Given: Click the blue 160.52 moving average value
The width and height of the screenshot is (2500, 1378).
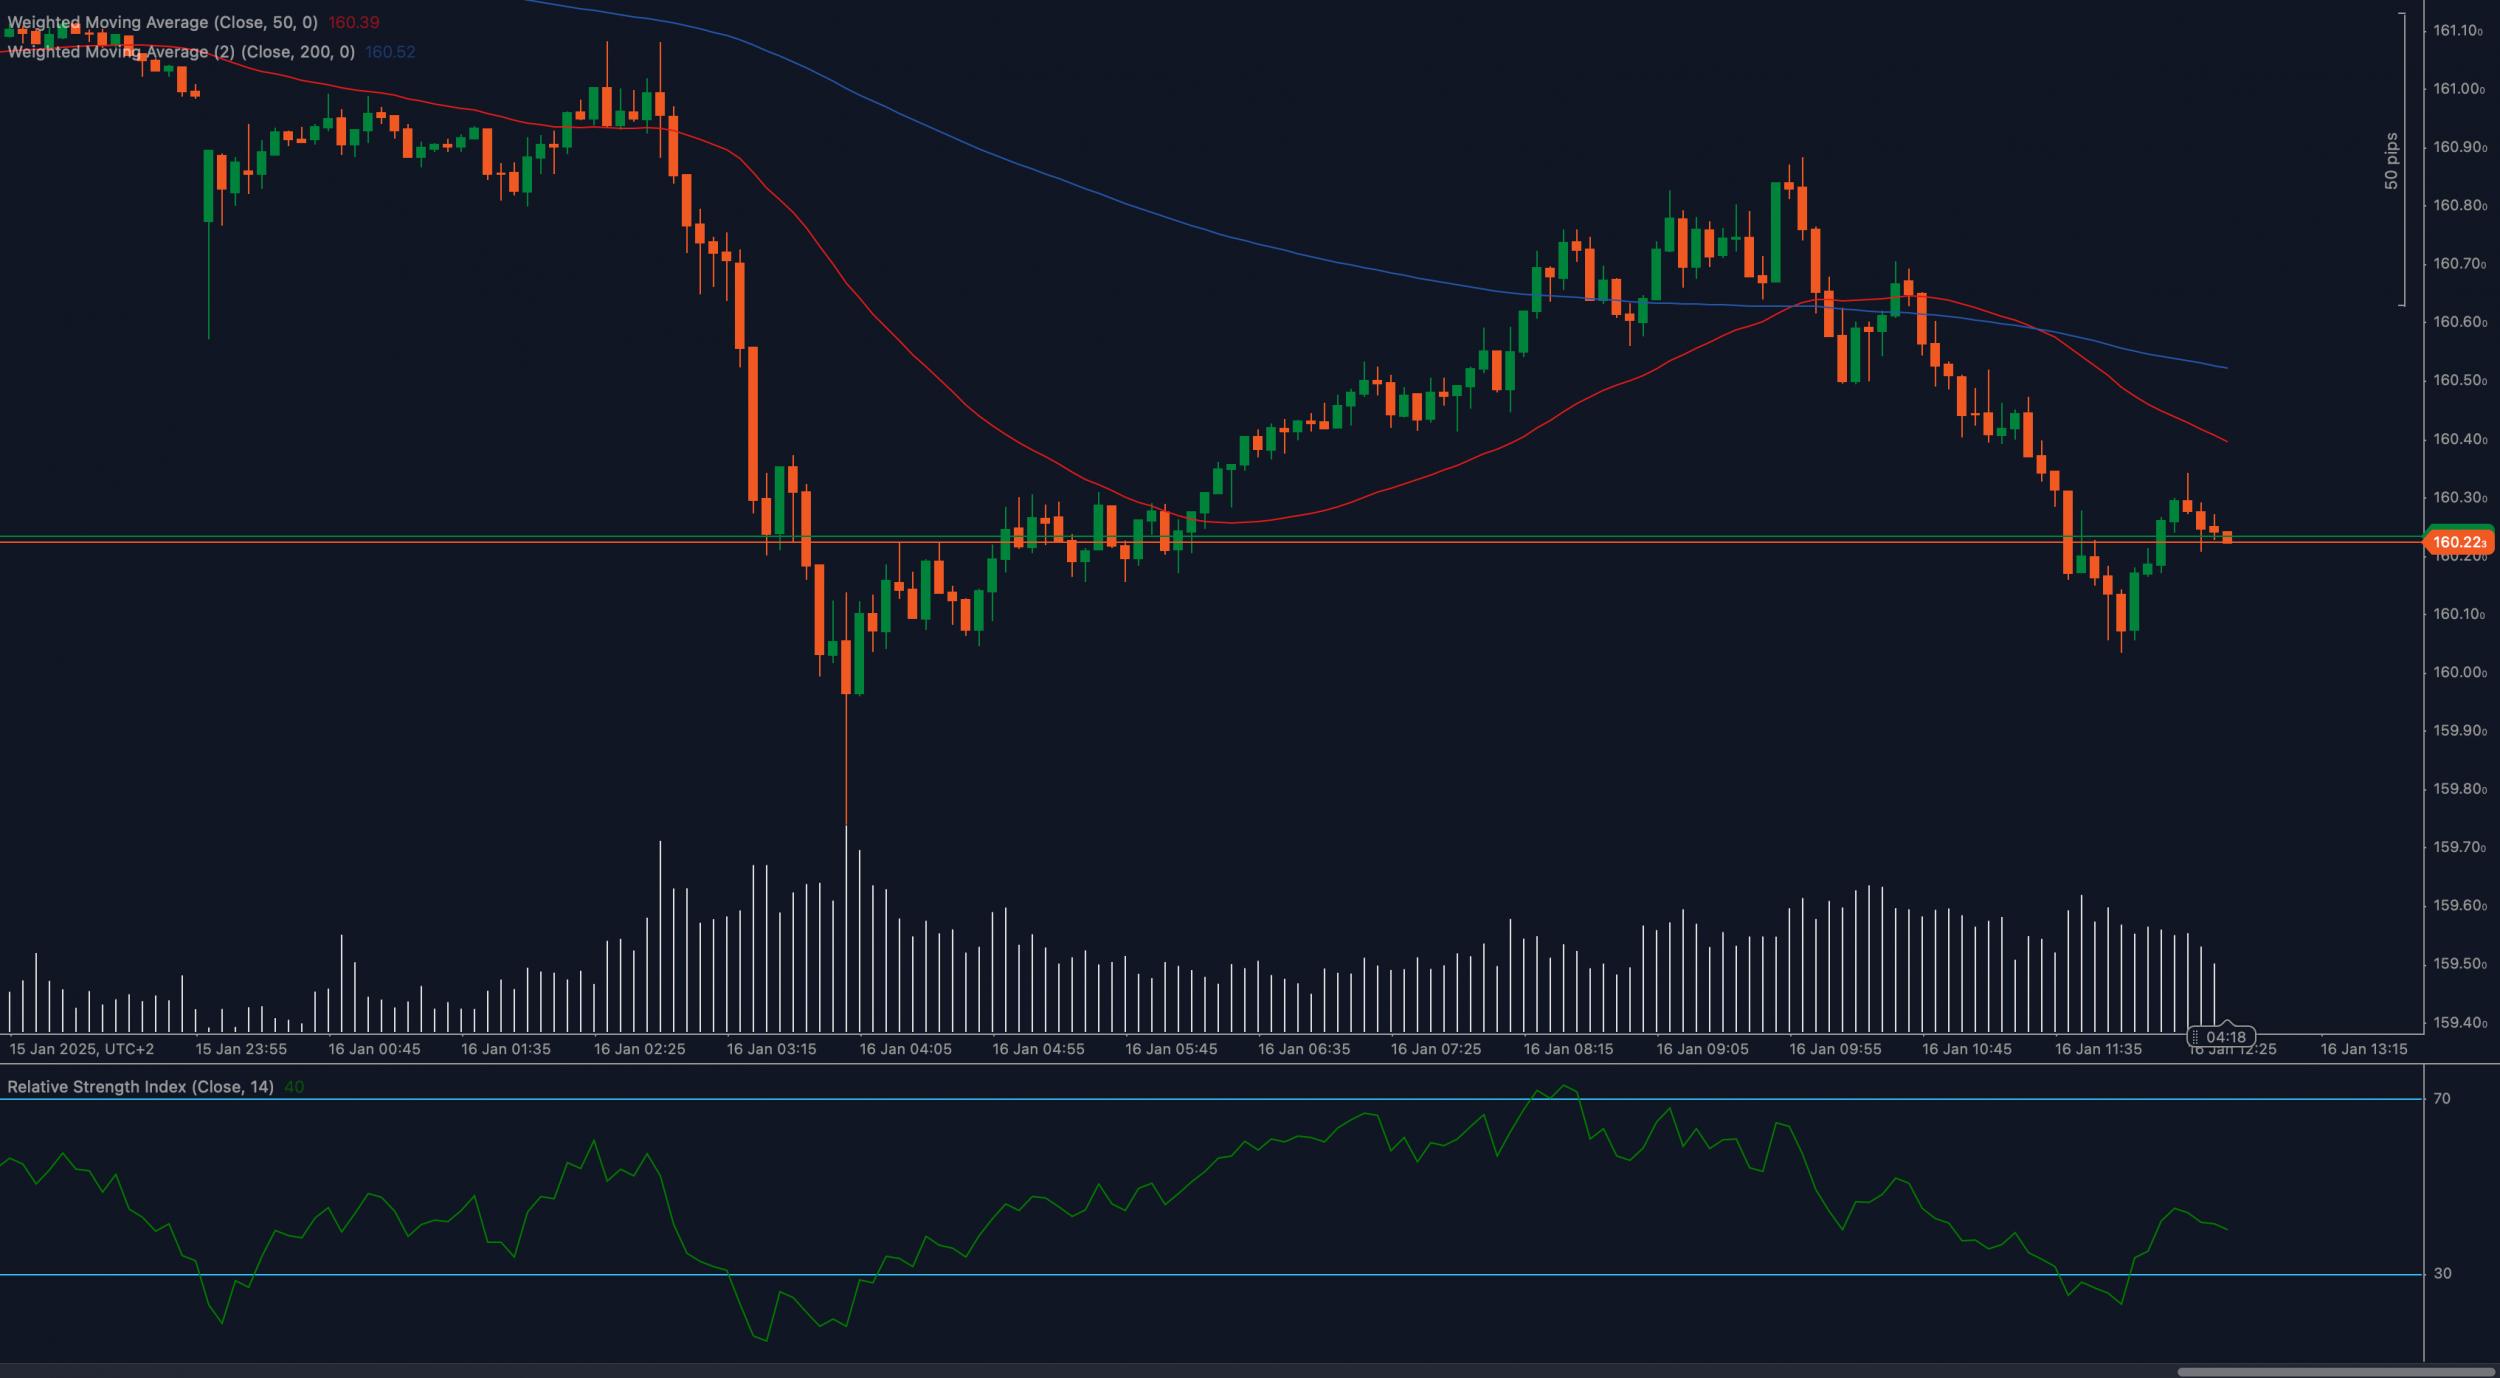Looking at the screenshot, I should [390, 52].
